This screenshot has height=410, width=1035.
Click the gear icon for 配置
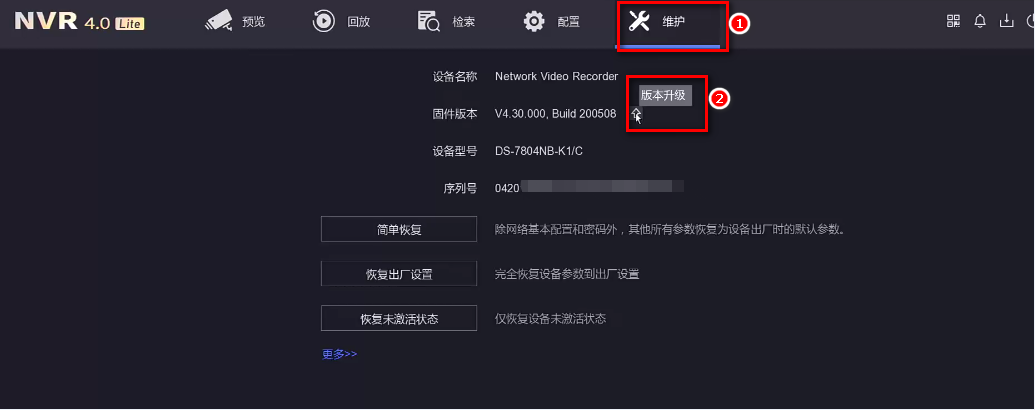coord(534,21)
